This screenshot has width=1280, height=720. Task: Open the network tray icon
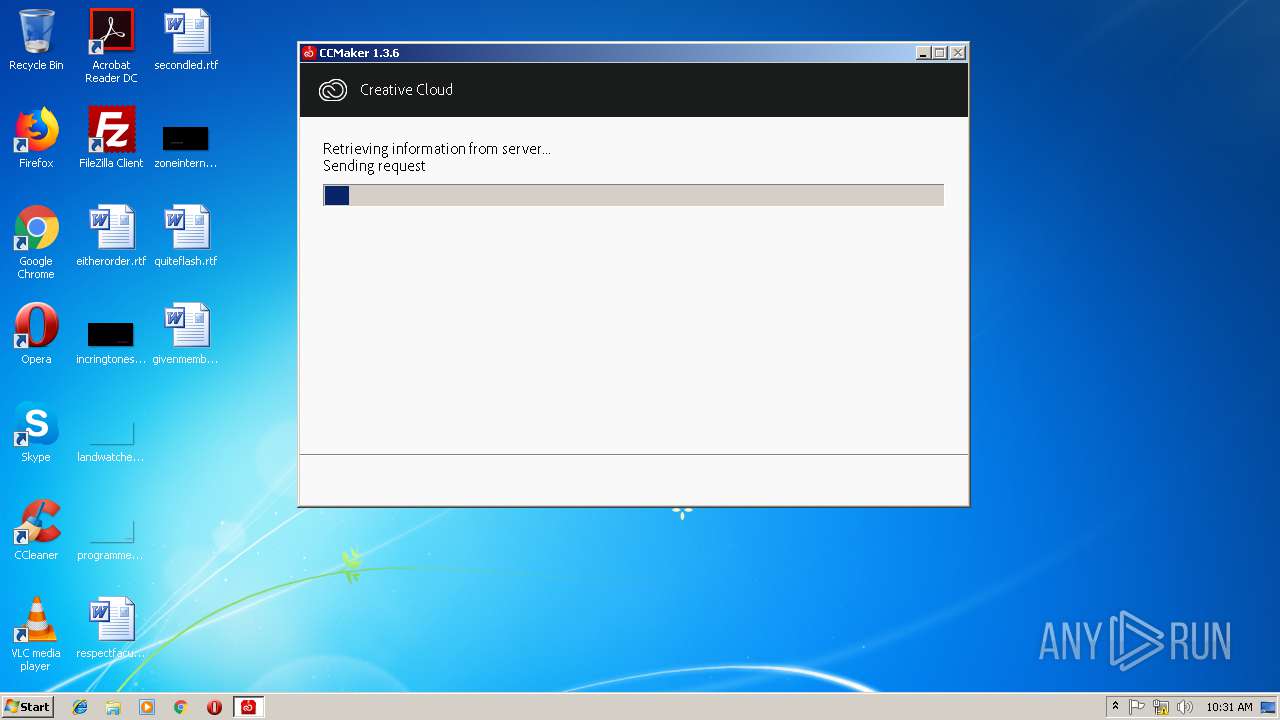(1161, 707)
